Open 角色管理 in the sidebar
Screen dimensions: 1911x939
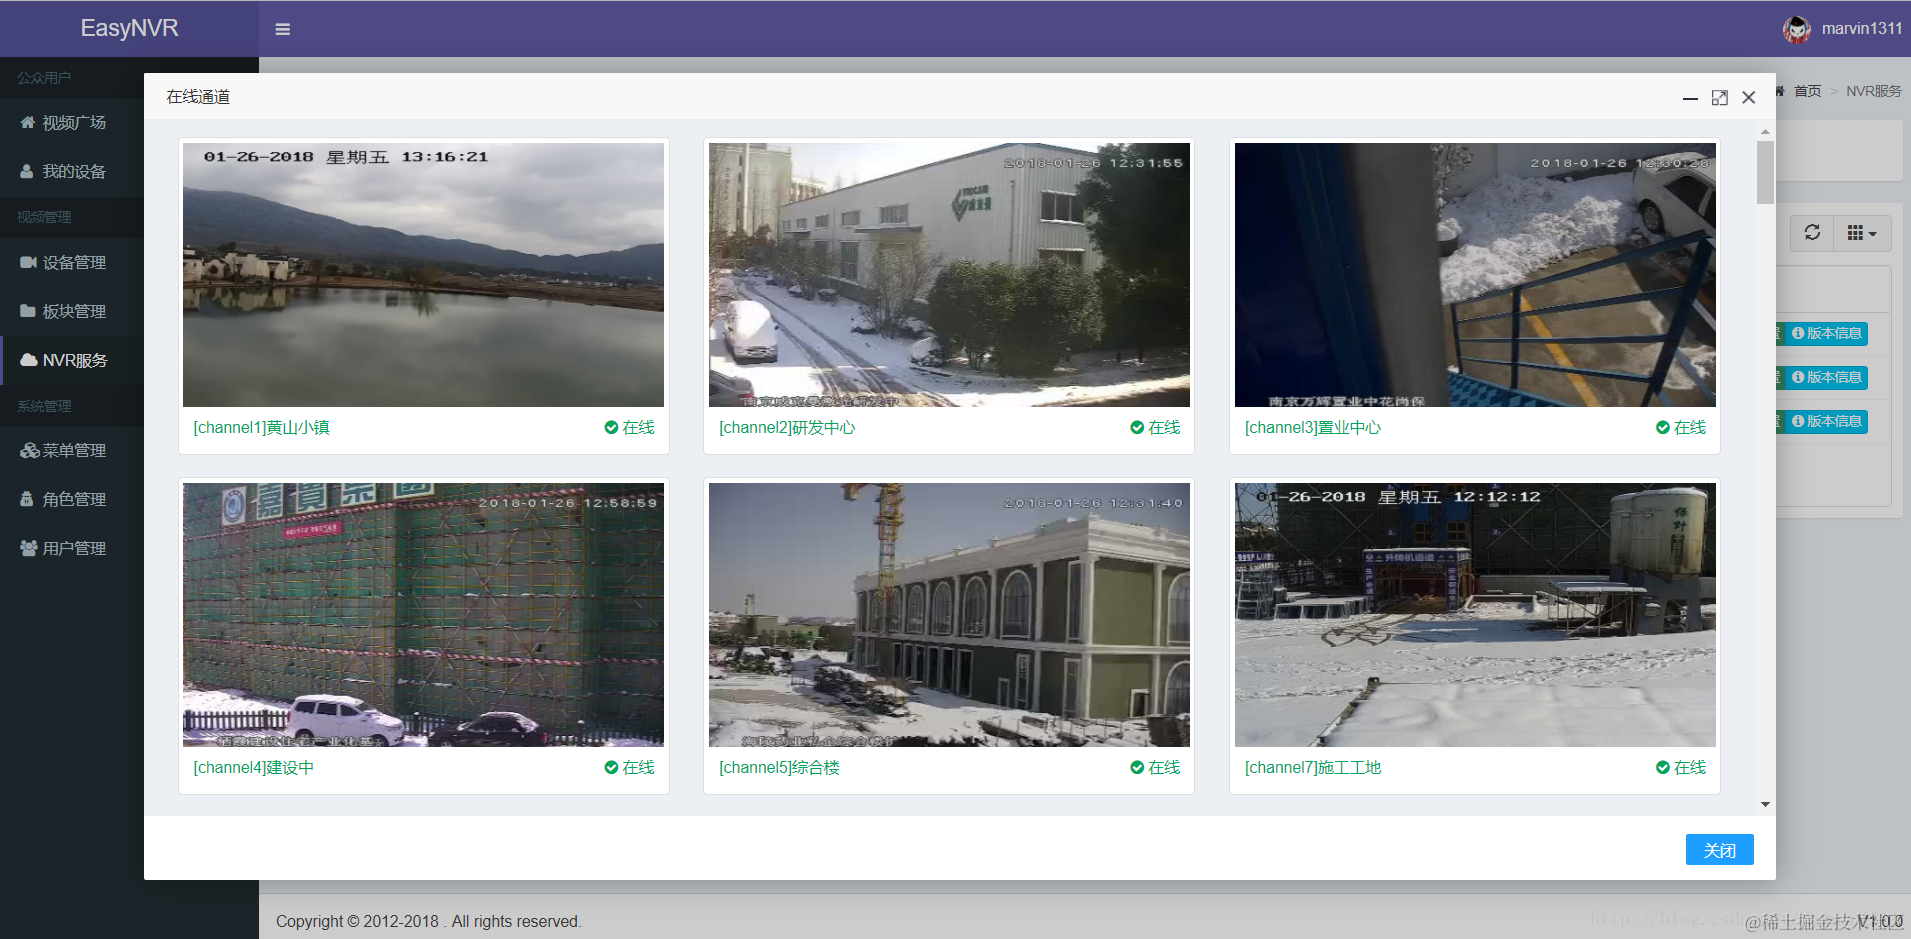coord(72,500)
